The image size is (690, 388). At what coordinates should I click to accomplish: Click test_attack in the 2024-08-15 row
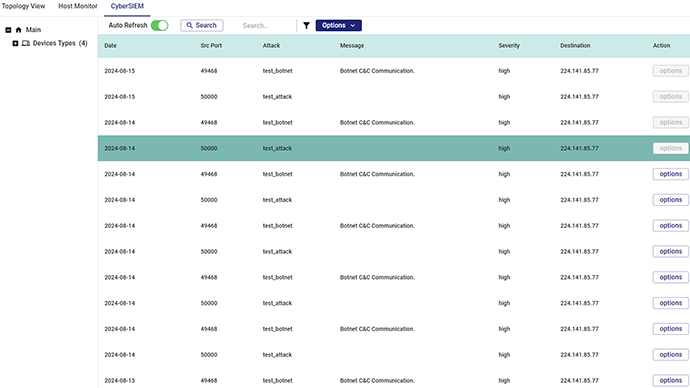277,97
